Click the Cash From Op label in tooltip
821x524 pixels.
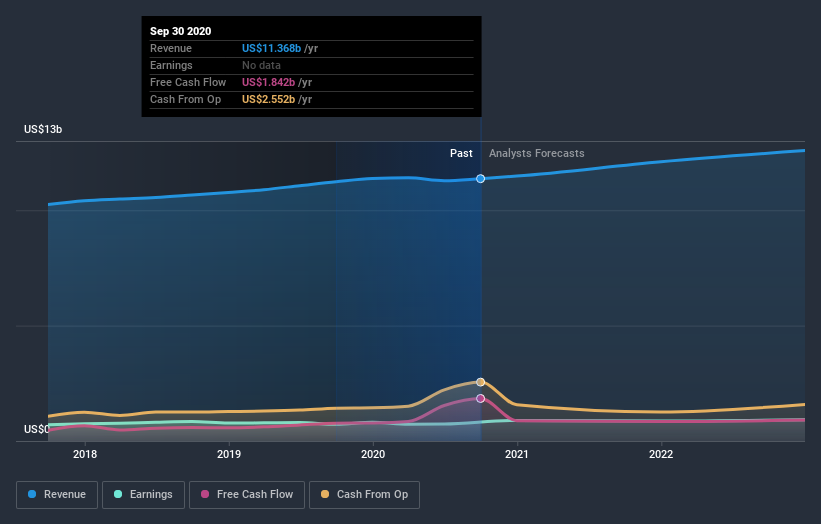185,99
